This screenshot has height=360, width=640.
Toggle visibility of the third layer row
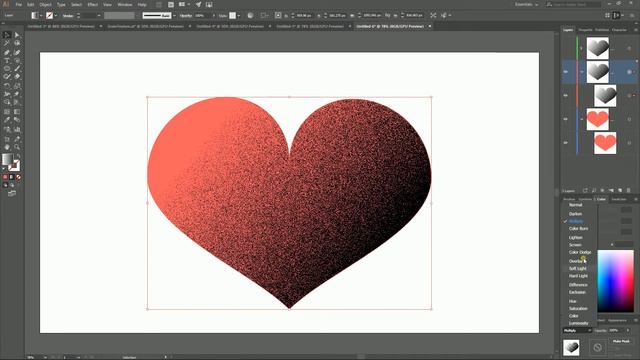click(x=566, y=96)
